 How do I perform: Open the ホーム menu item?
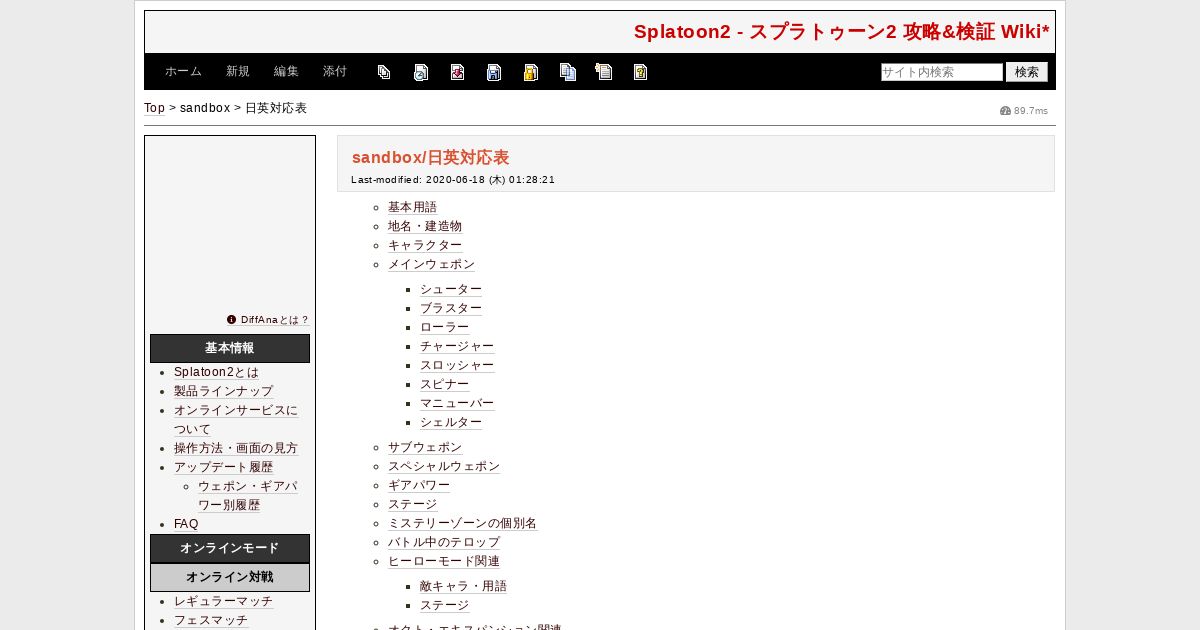coord(183,72)
